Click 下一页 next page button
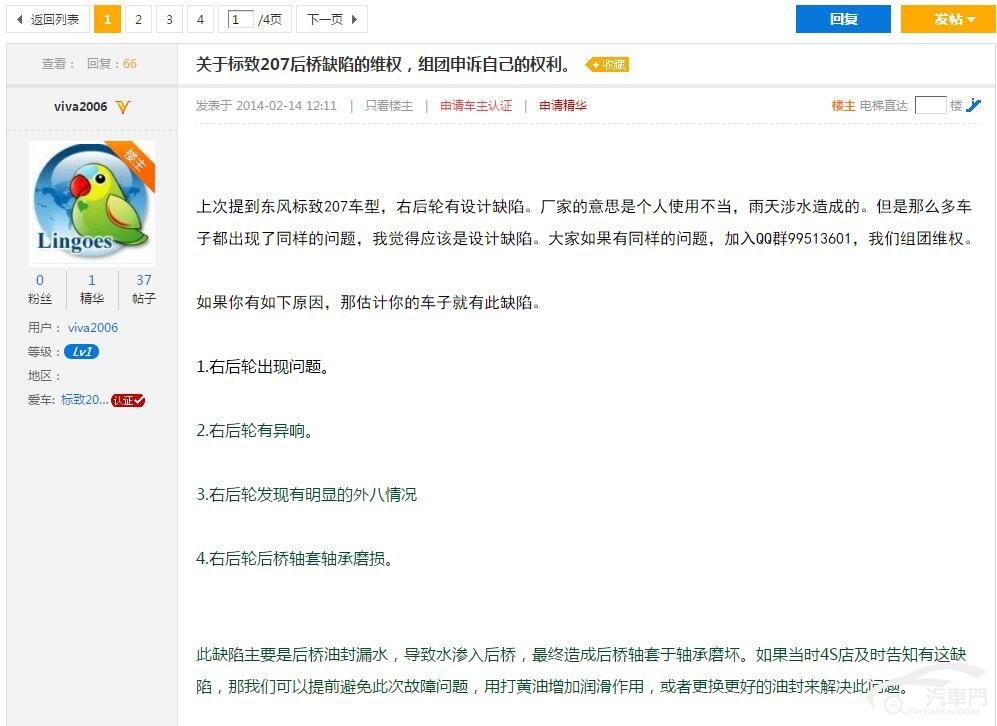The height and width of the screenshot is (726, 997). click(332, 19)
